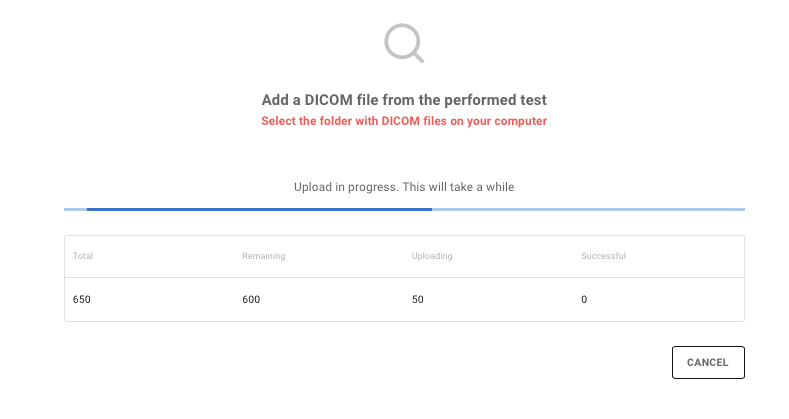Image resolution: width=789 pixels, height=419 pixels.
Task: Select the Remaining column header
Action: (264, 256)
